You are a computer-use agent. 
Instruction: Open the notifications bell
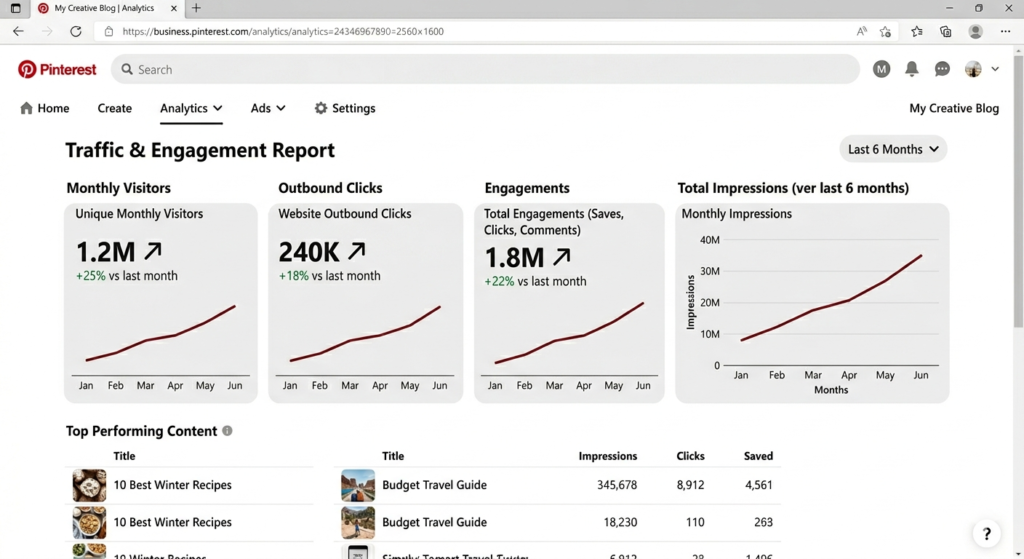pos(912,69)
